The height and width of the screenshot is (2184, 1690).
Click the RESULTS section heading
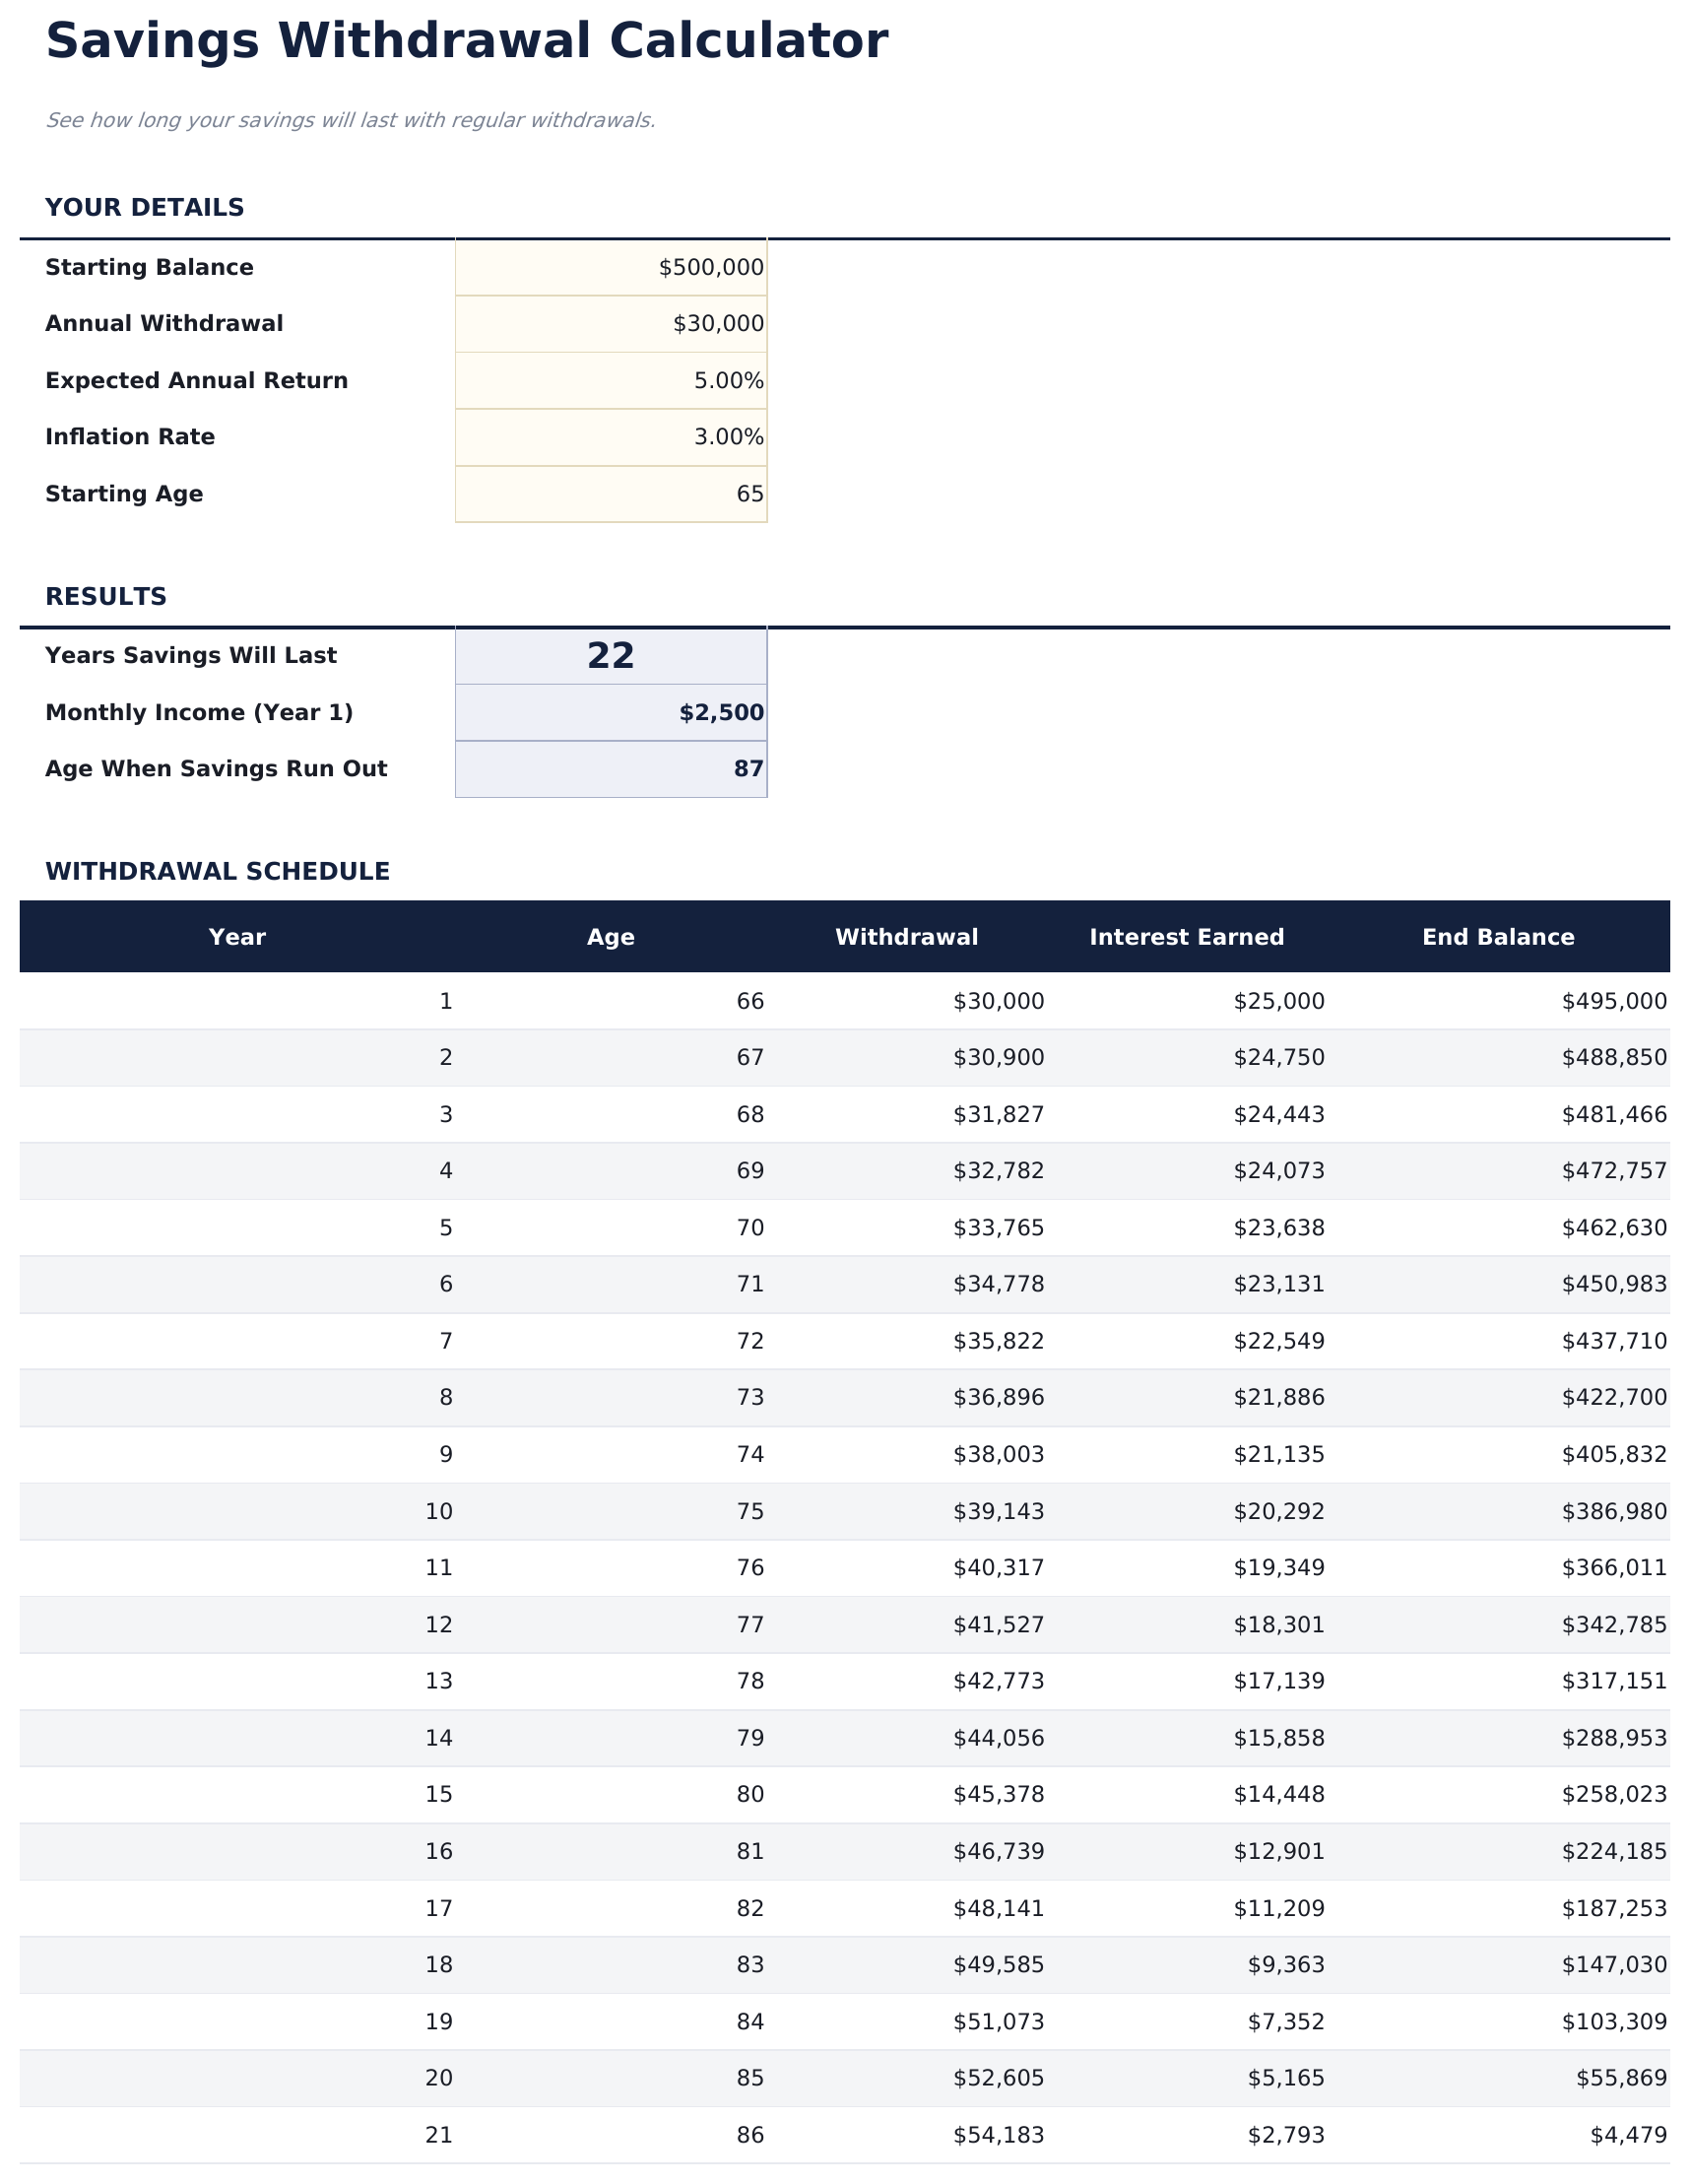(105, 596)
